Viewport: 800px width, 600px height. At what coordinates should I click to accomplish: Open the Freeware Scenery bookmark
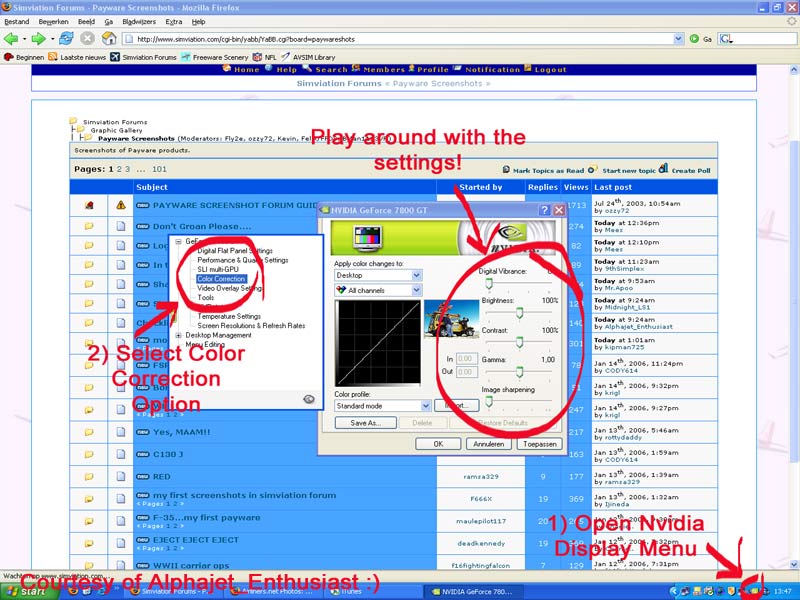pos(215,57)
